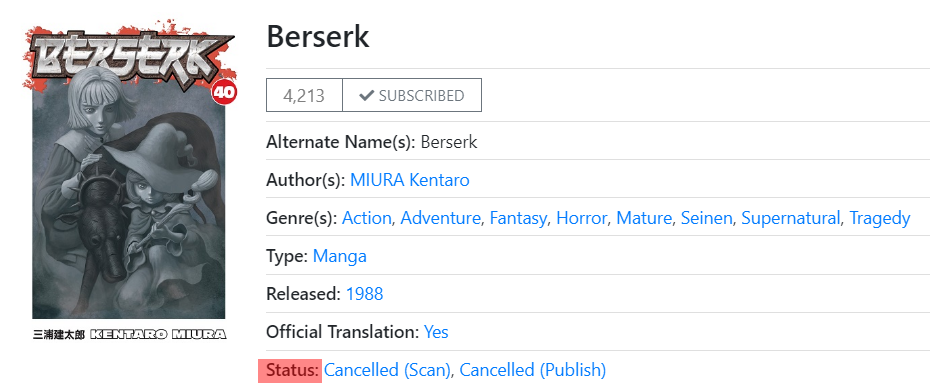This screenshot has height=388, width=930.
Task: Open the Horror genre link
Action: coord(581,218)
